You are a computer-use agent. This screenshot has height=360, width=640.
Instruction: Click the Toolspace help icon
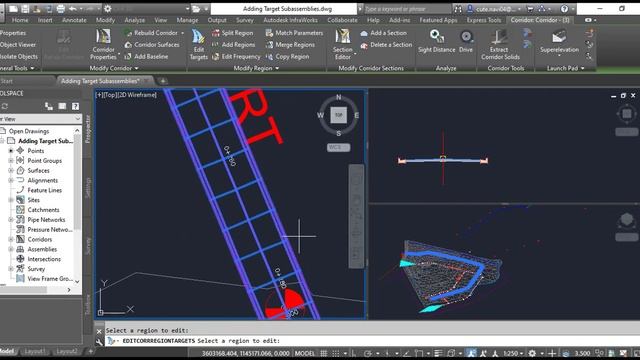[76, 106]
